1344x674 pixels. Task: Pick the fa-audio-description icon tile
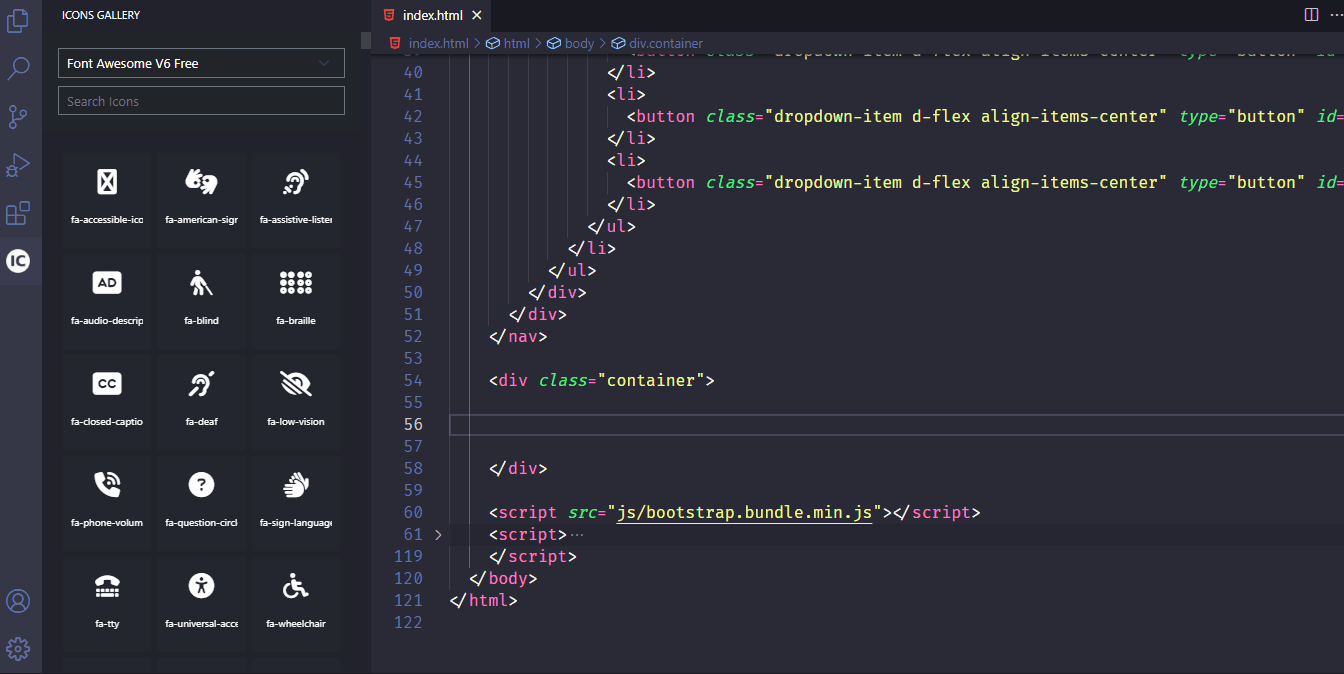pyautogui.click(x=107, y=300)
